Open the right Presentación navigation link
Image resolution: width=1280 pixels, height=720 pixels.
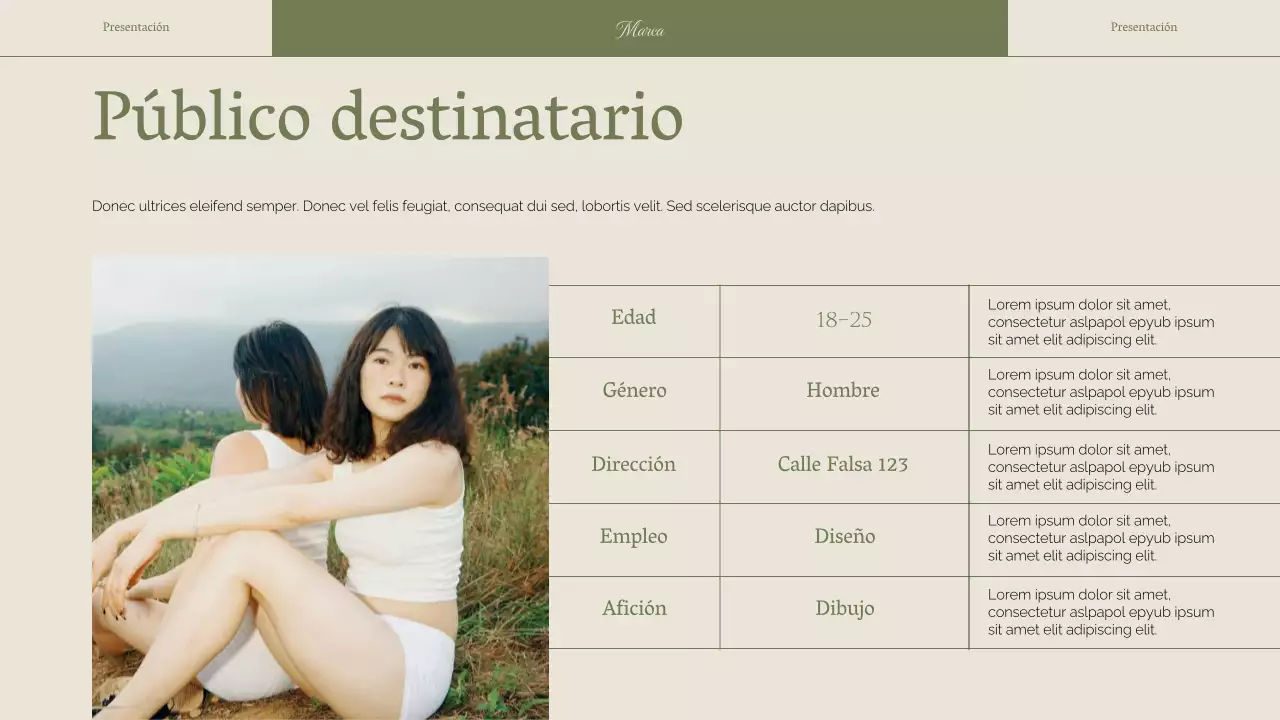1143,27
